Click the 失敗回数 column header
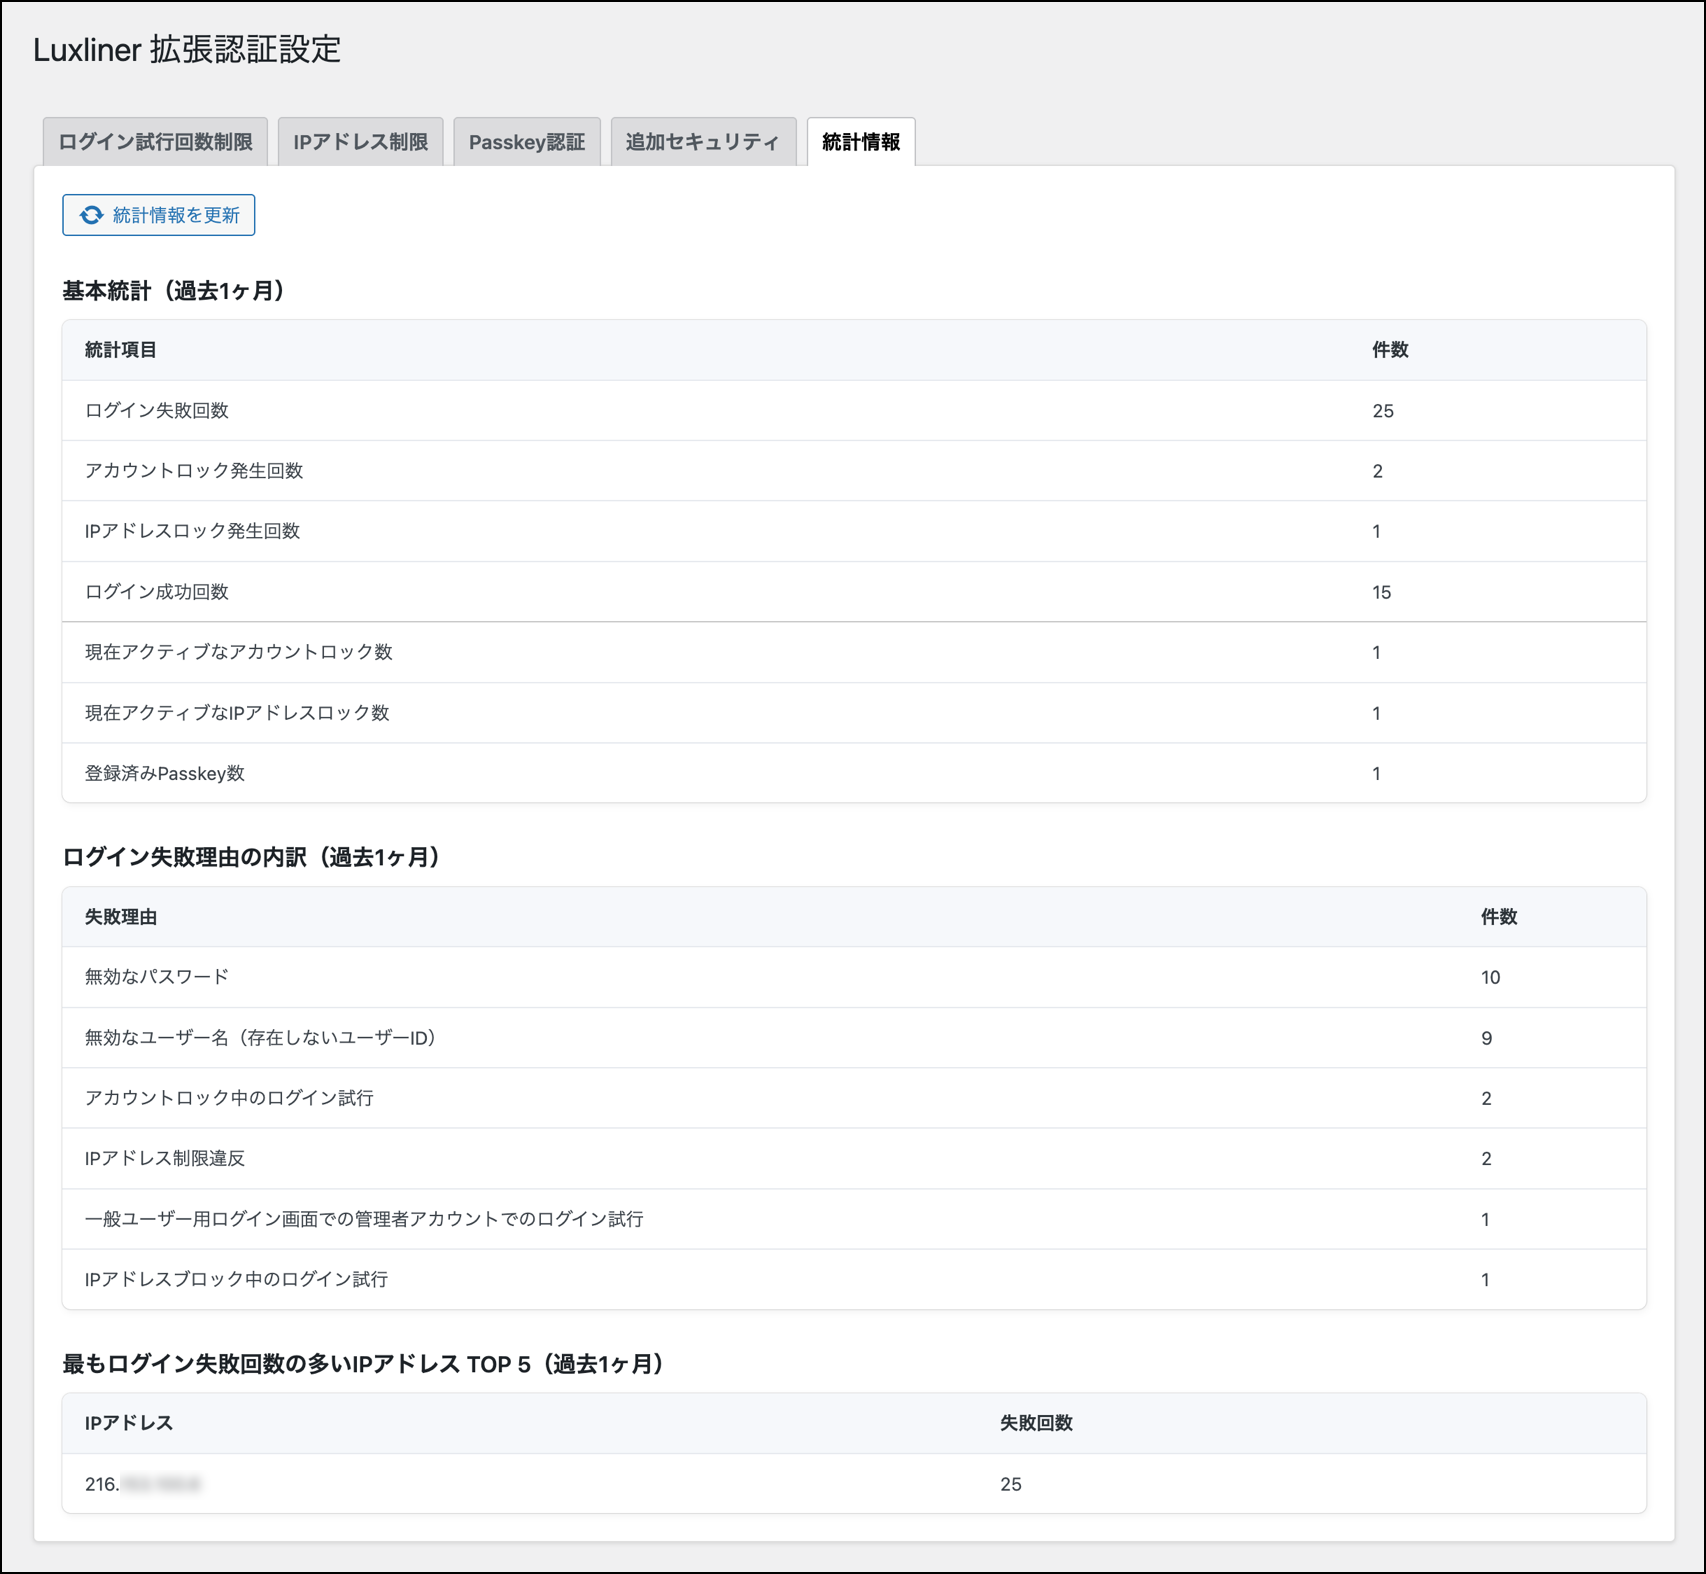 click(1036, 1423)
